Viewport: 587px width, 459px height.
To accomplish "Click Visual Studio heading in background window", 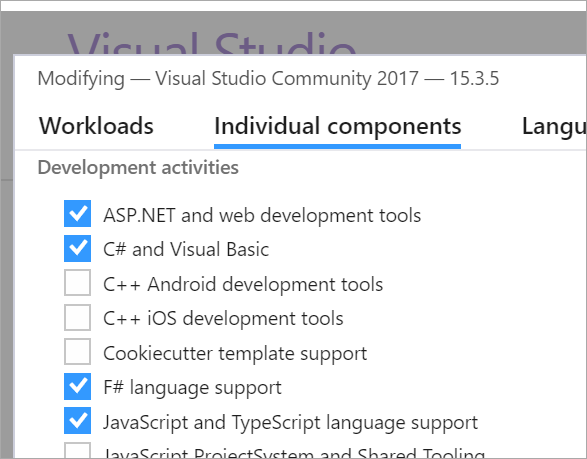I will (212, 43).
